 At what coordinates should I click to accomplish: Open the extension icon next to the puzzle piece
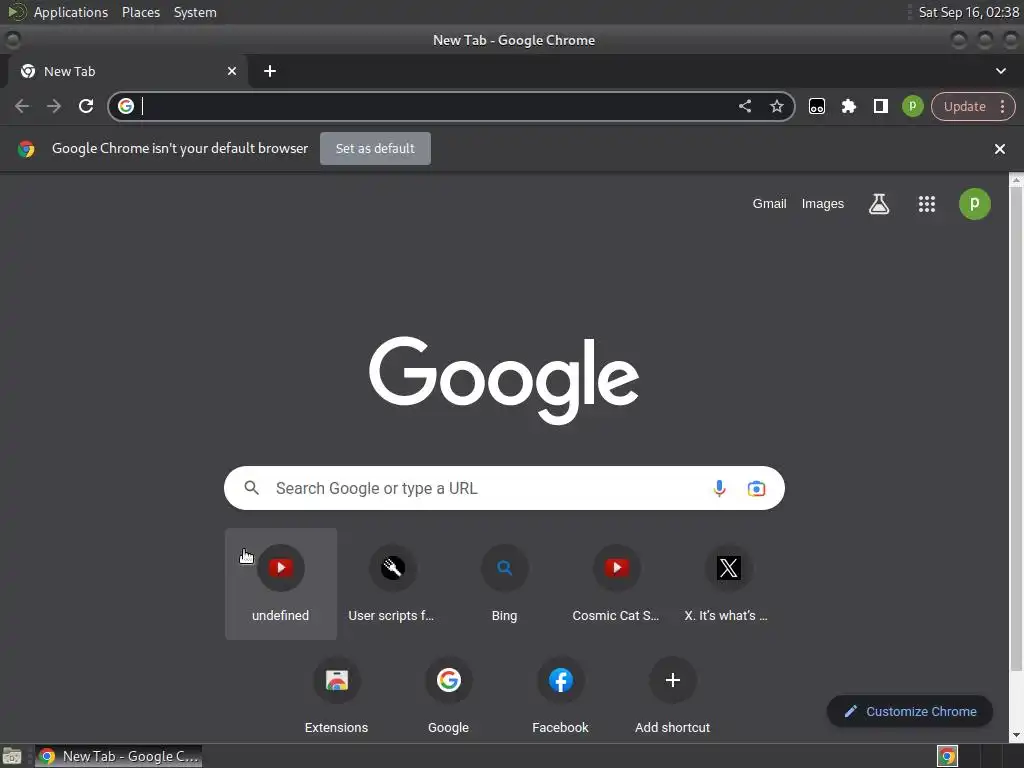(816, 106)
